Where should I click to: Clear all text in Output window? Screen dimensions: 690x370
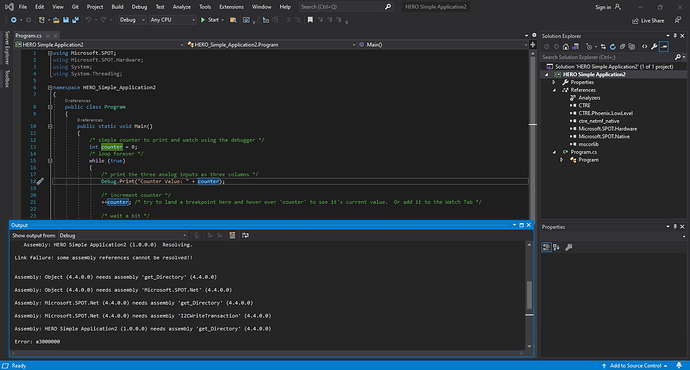[232, 235]
